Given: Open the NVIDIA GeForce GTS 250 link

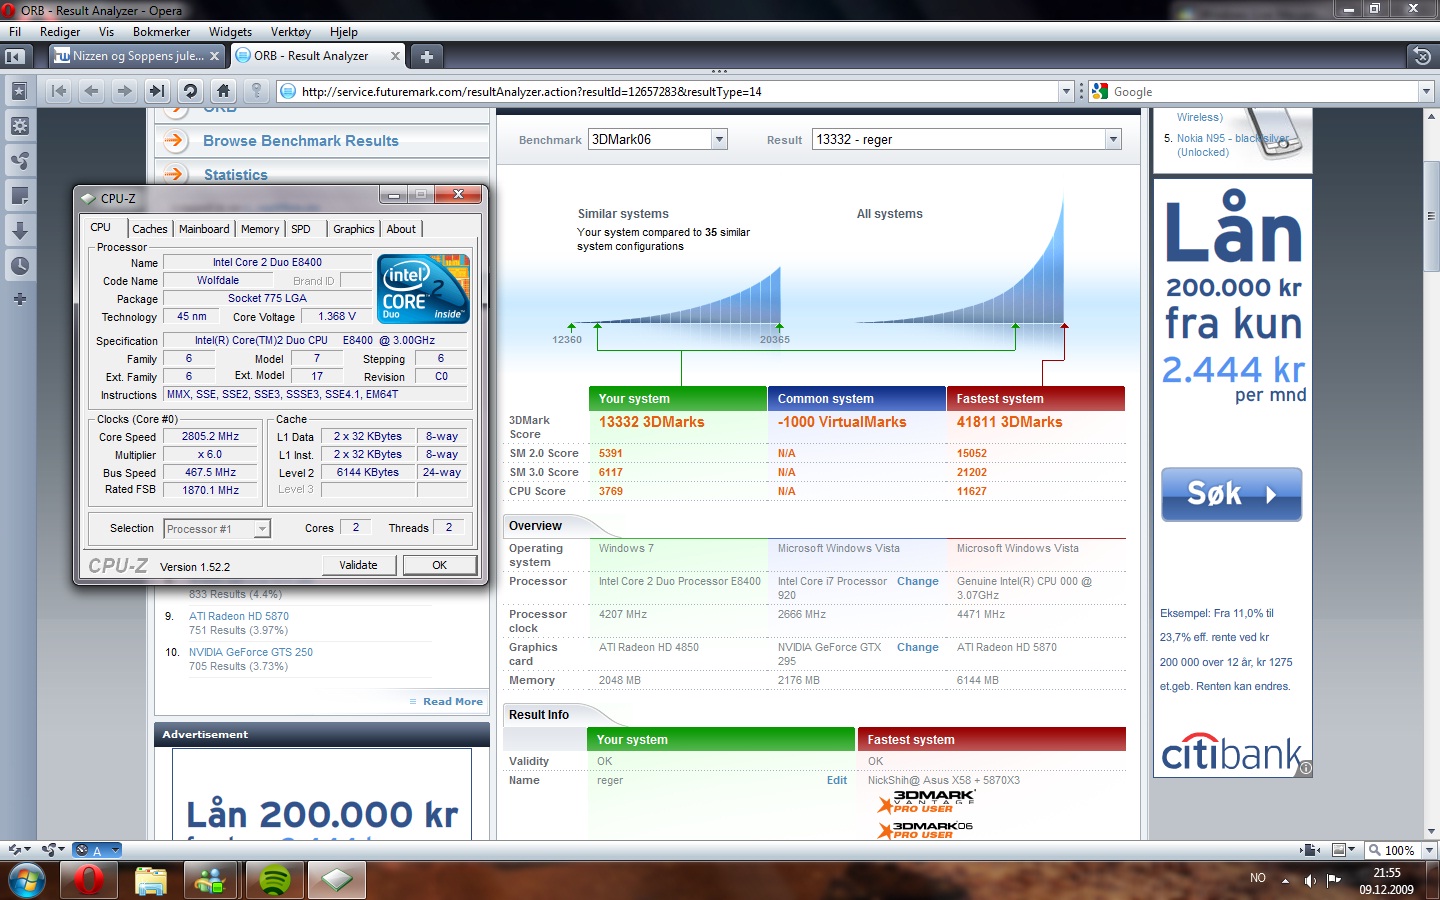Looking at the screenshot, I should (251, 652).
